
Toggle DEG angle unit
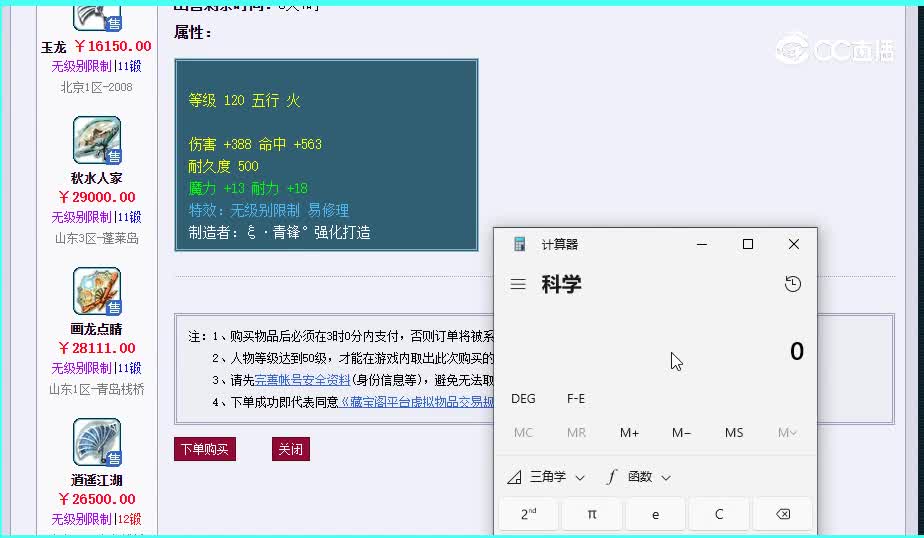(523, 399)
